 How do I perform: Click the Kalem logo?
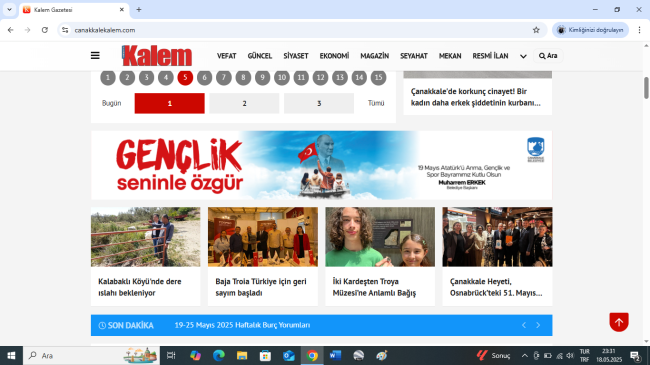(157, 56)
